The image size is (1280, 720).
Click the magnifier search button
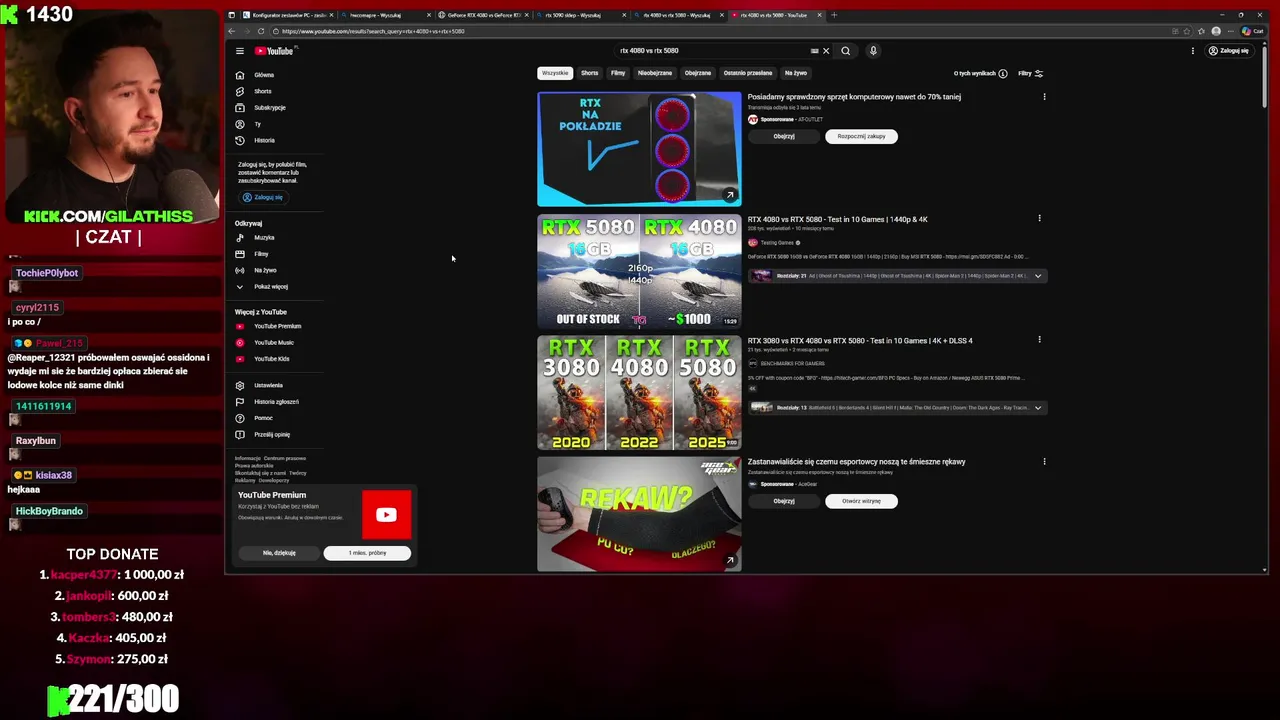coord(846,51)
